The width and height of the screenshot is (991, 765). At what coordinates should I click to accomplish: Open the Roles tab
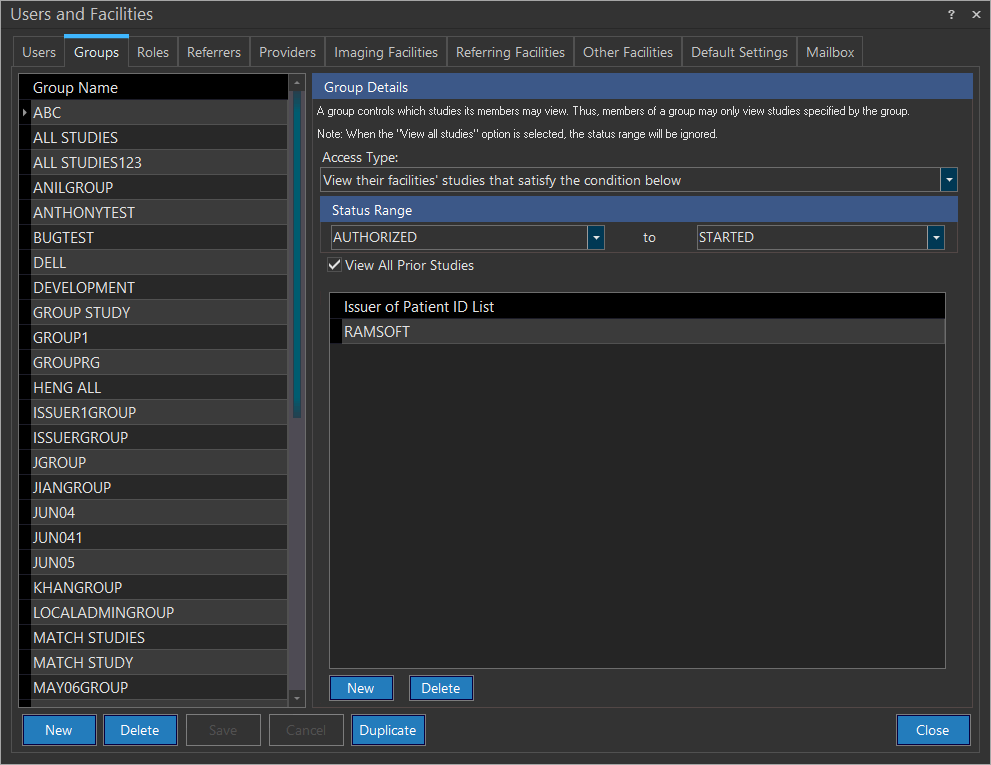(x=153, y=52)
